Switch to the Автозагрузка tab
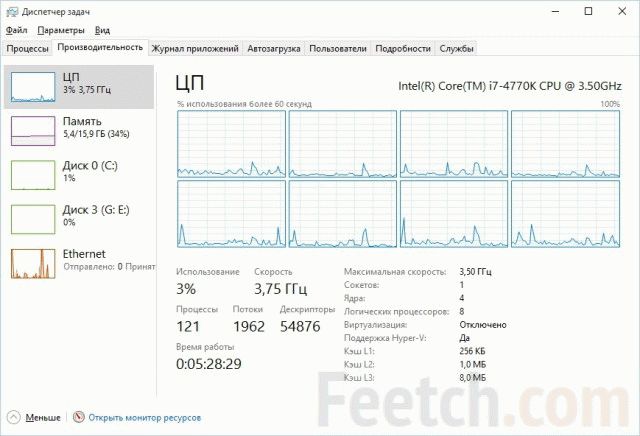Screen dimensions: 640x436 (x=273, y=49)
